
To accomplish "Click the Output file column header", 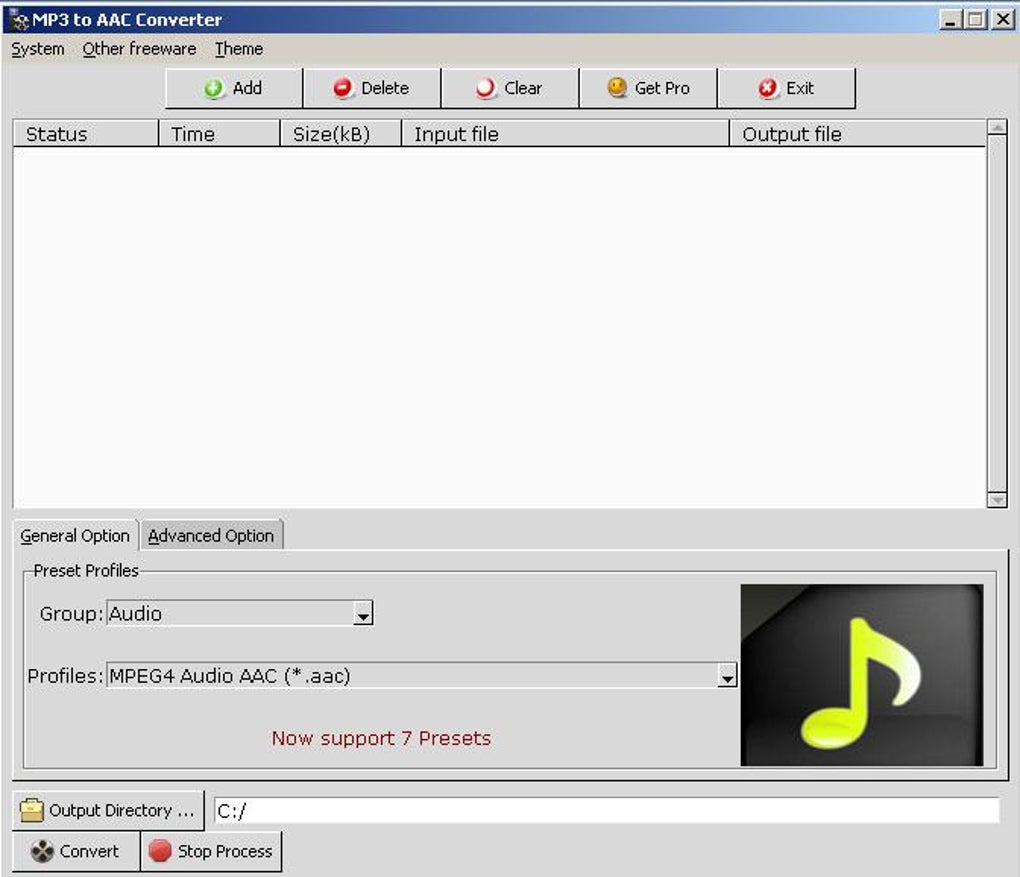I will (x=857, y=134).
